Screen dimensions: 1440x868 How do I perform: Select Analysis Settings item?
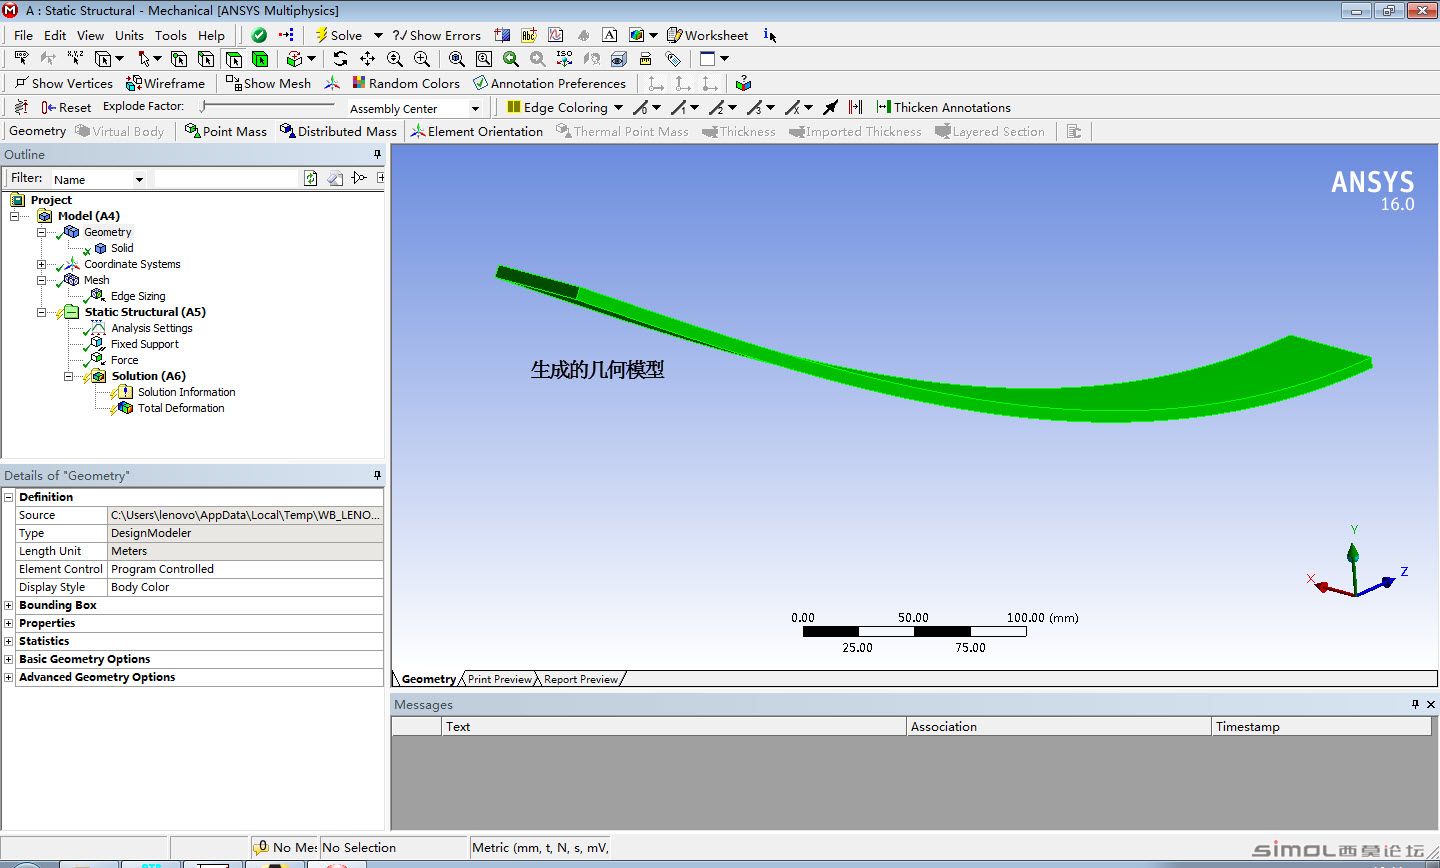tap(151, 328)
